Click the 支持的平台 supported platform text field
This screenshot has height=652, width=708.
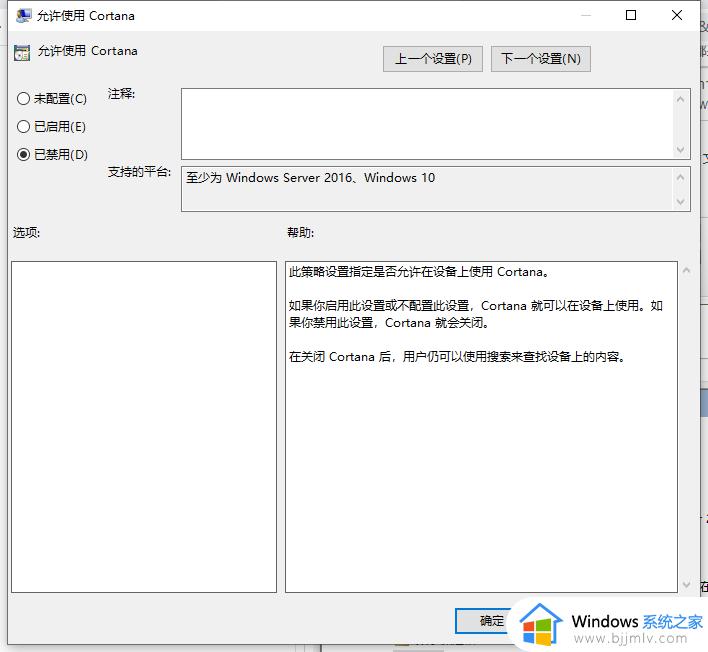427,189
